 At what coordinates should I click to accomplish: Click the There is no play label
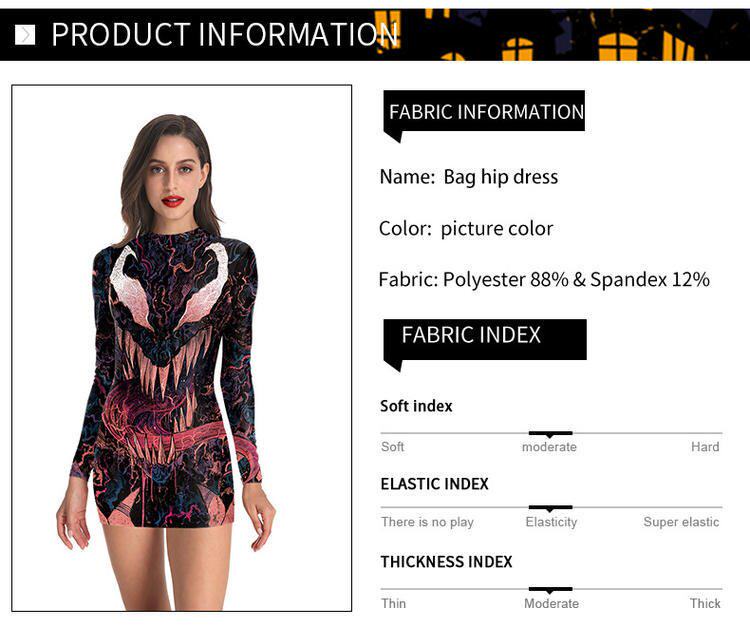(x=427, y=522)
